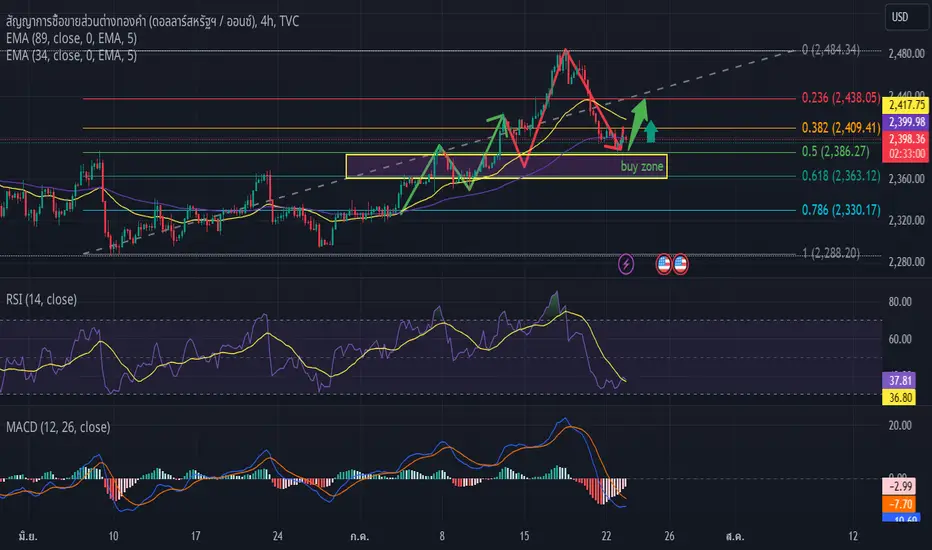Click the MACD 20.00 axis label

pos(900,425)
